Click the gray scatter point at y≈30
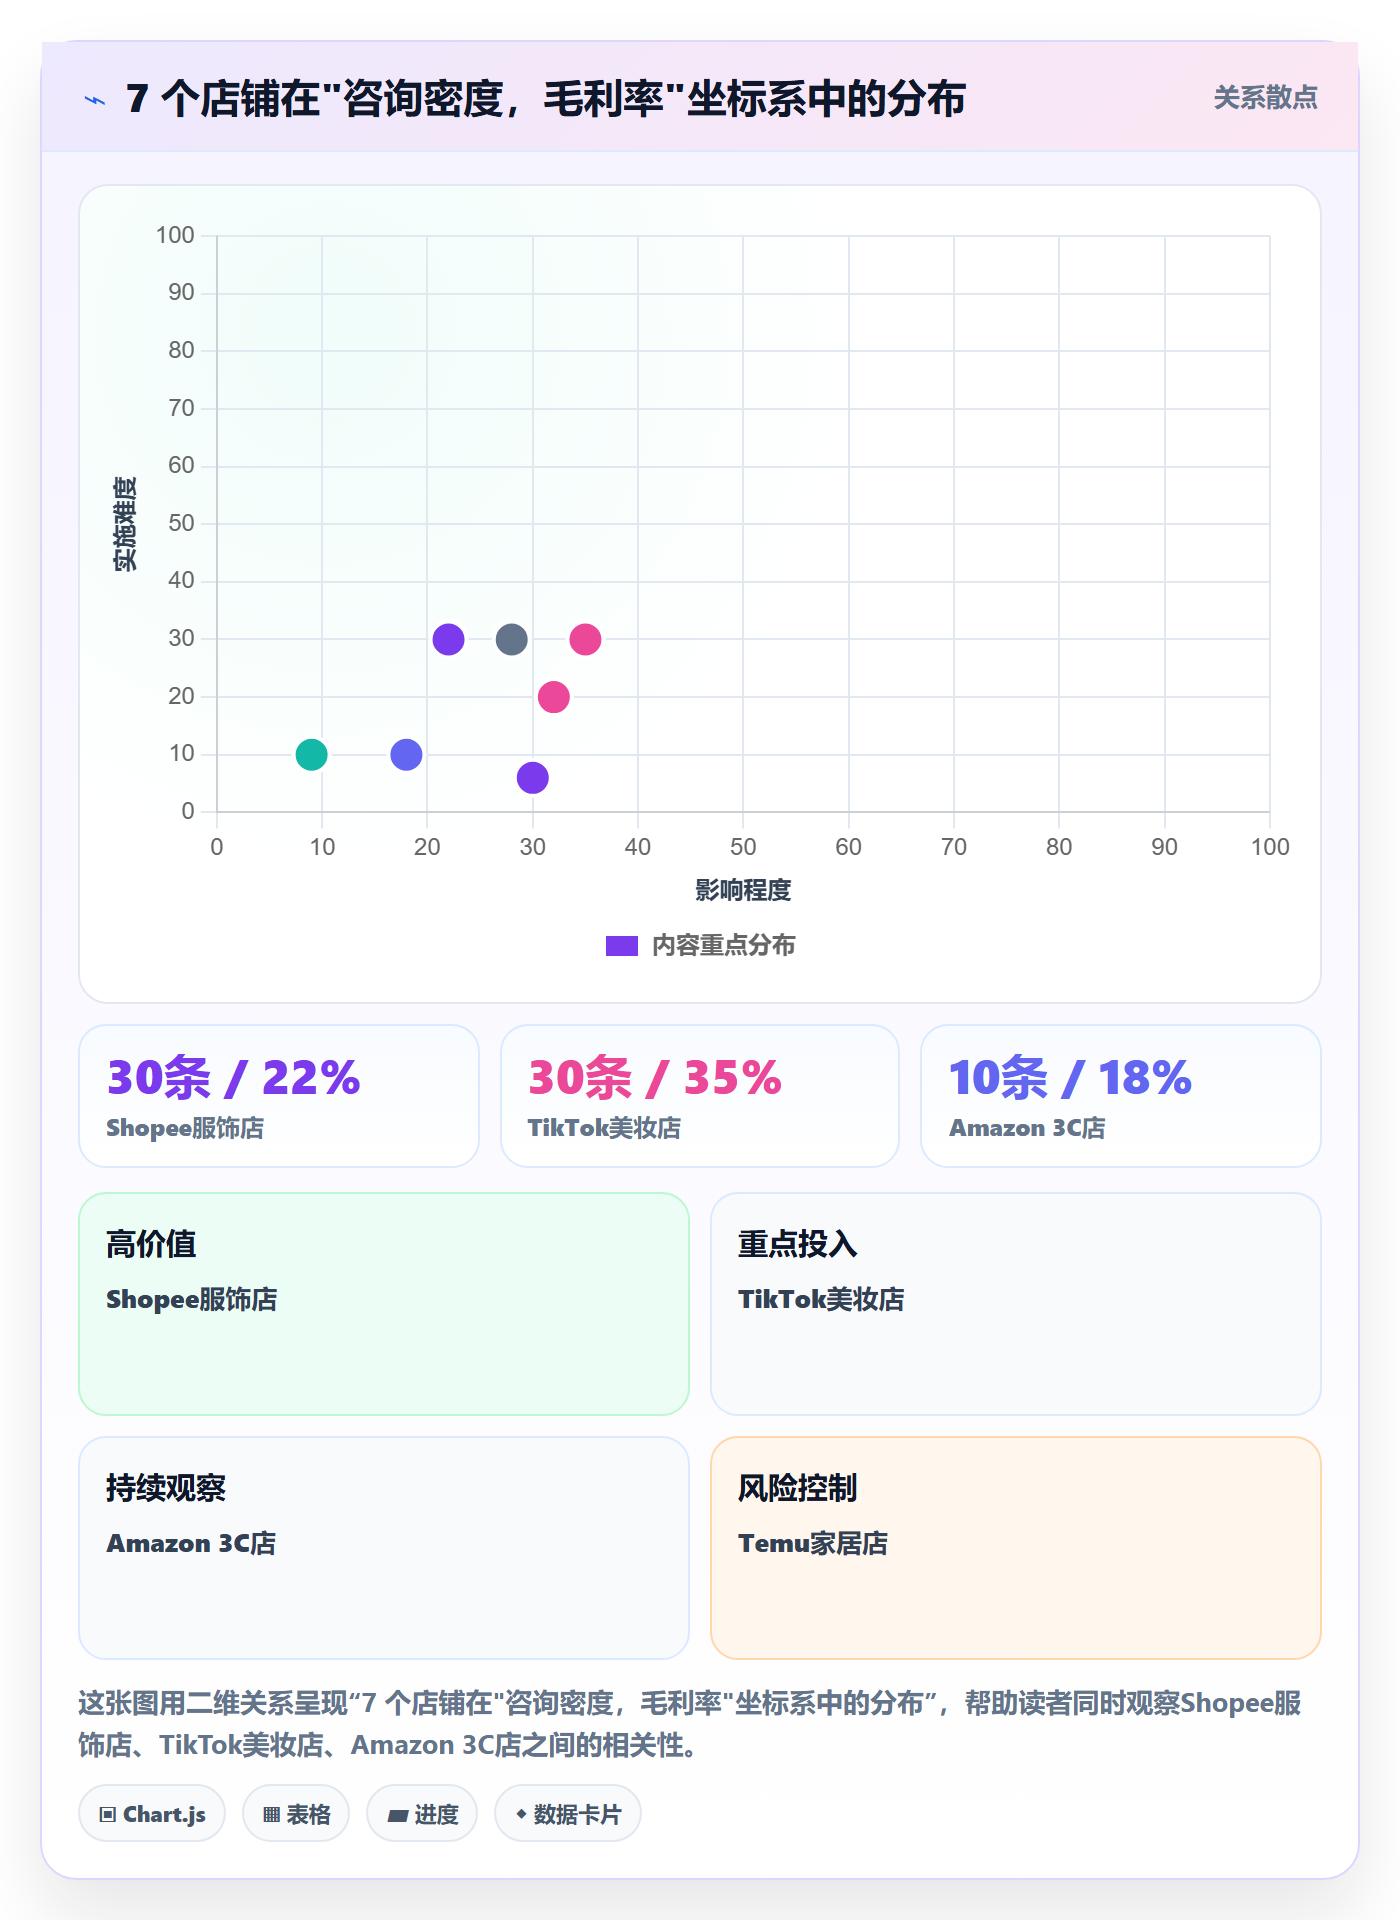The height and width of the screenshot is (1920, 1400). 511,639
